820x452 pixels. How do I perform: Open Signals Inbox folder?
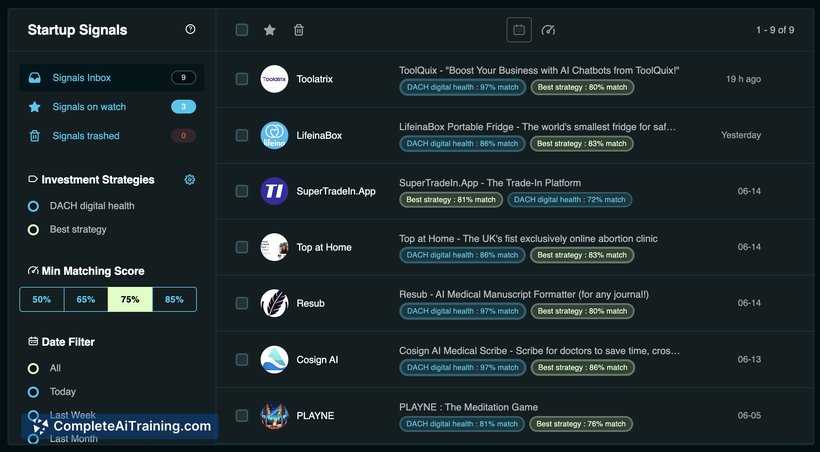[x=111, y=78]
